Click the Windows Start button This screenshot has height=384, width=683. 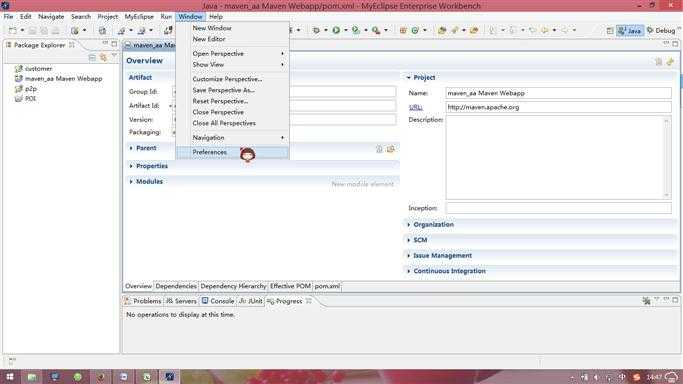point(10,377)
